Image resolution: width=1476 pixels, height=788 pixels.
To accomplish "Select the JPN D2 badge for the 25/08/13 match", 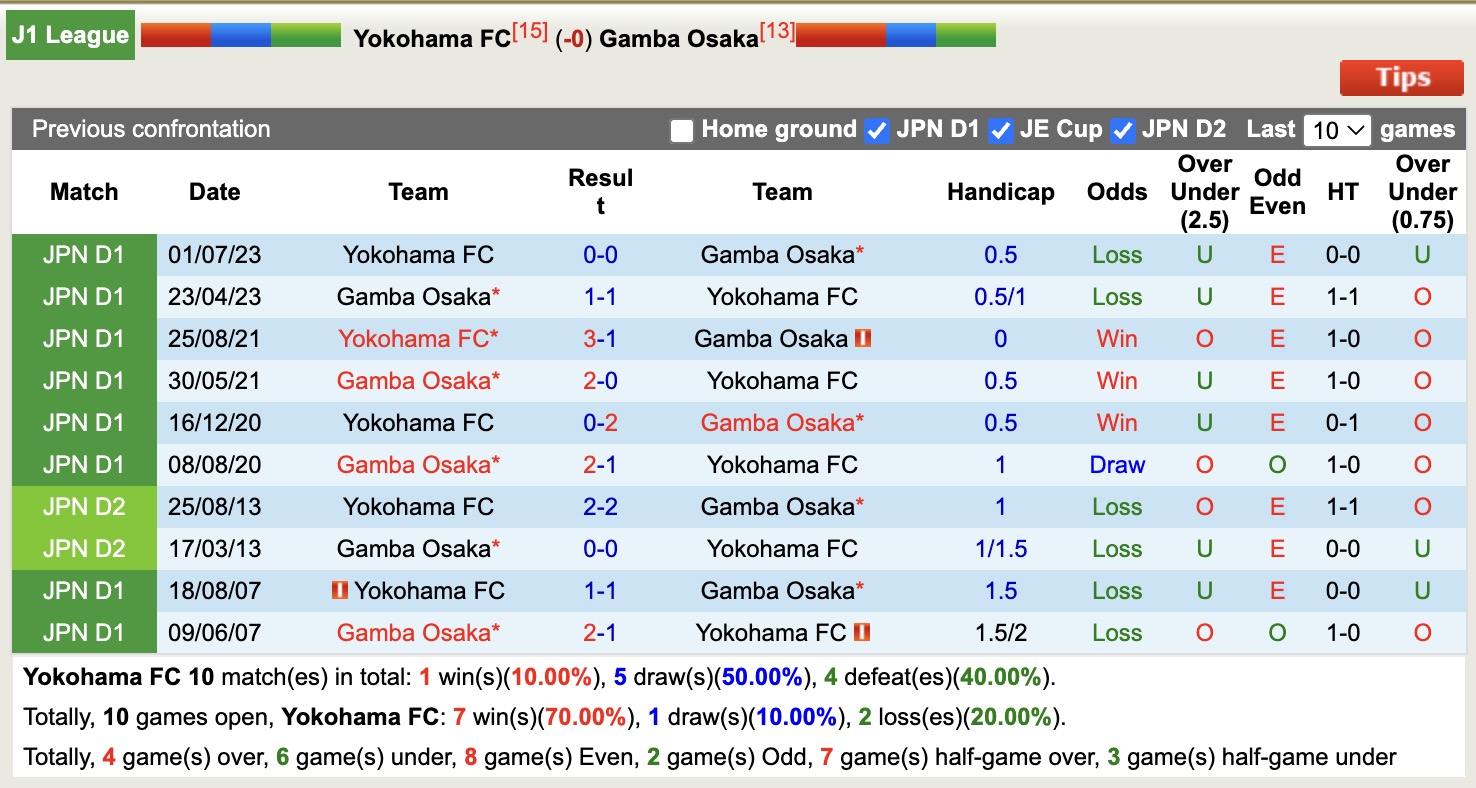I will pos(84,506).
